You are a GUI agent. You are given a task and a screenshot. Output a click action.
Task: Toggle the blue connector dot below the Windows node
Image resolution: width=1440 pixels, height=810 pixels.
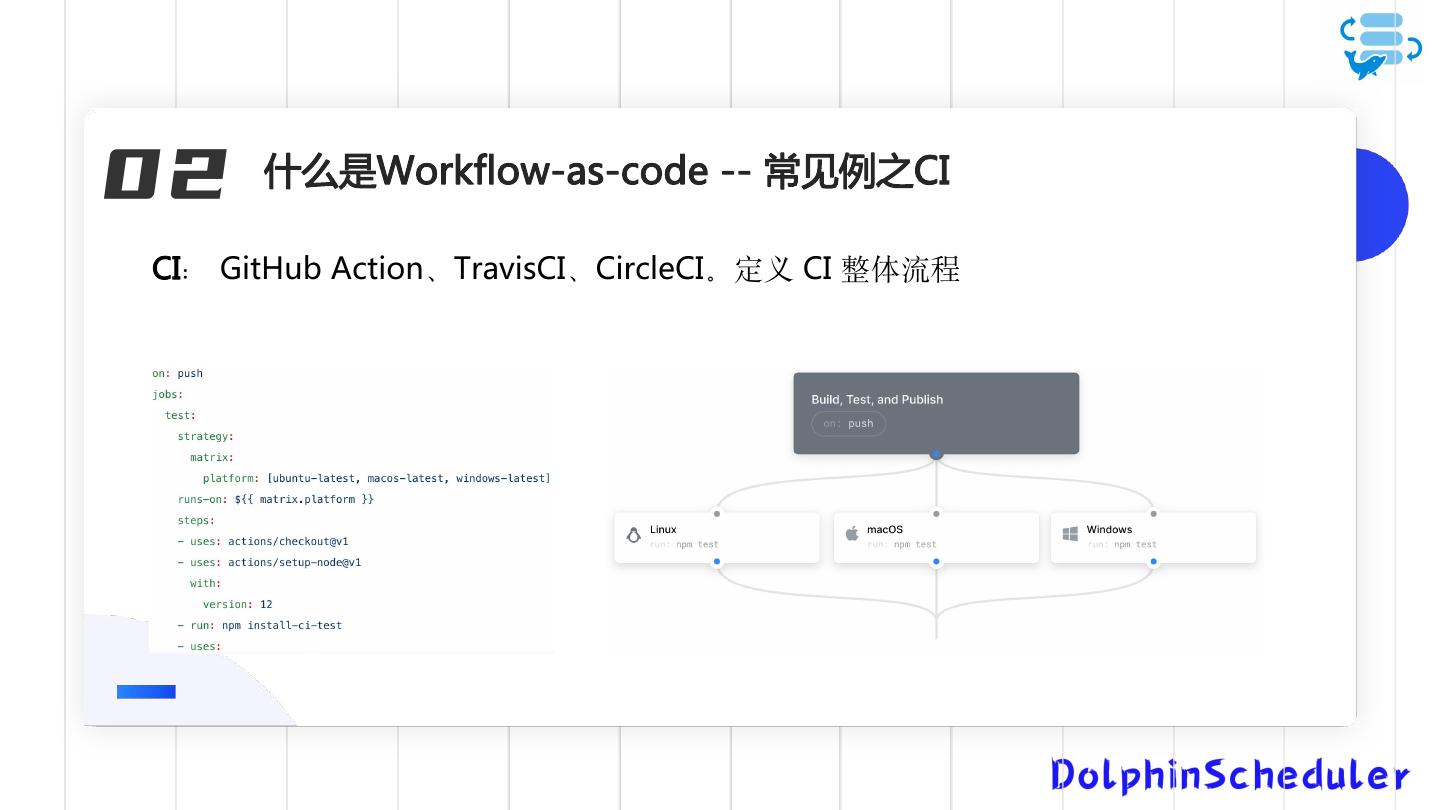(x=1153, y=561)
